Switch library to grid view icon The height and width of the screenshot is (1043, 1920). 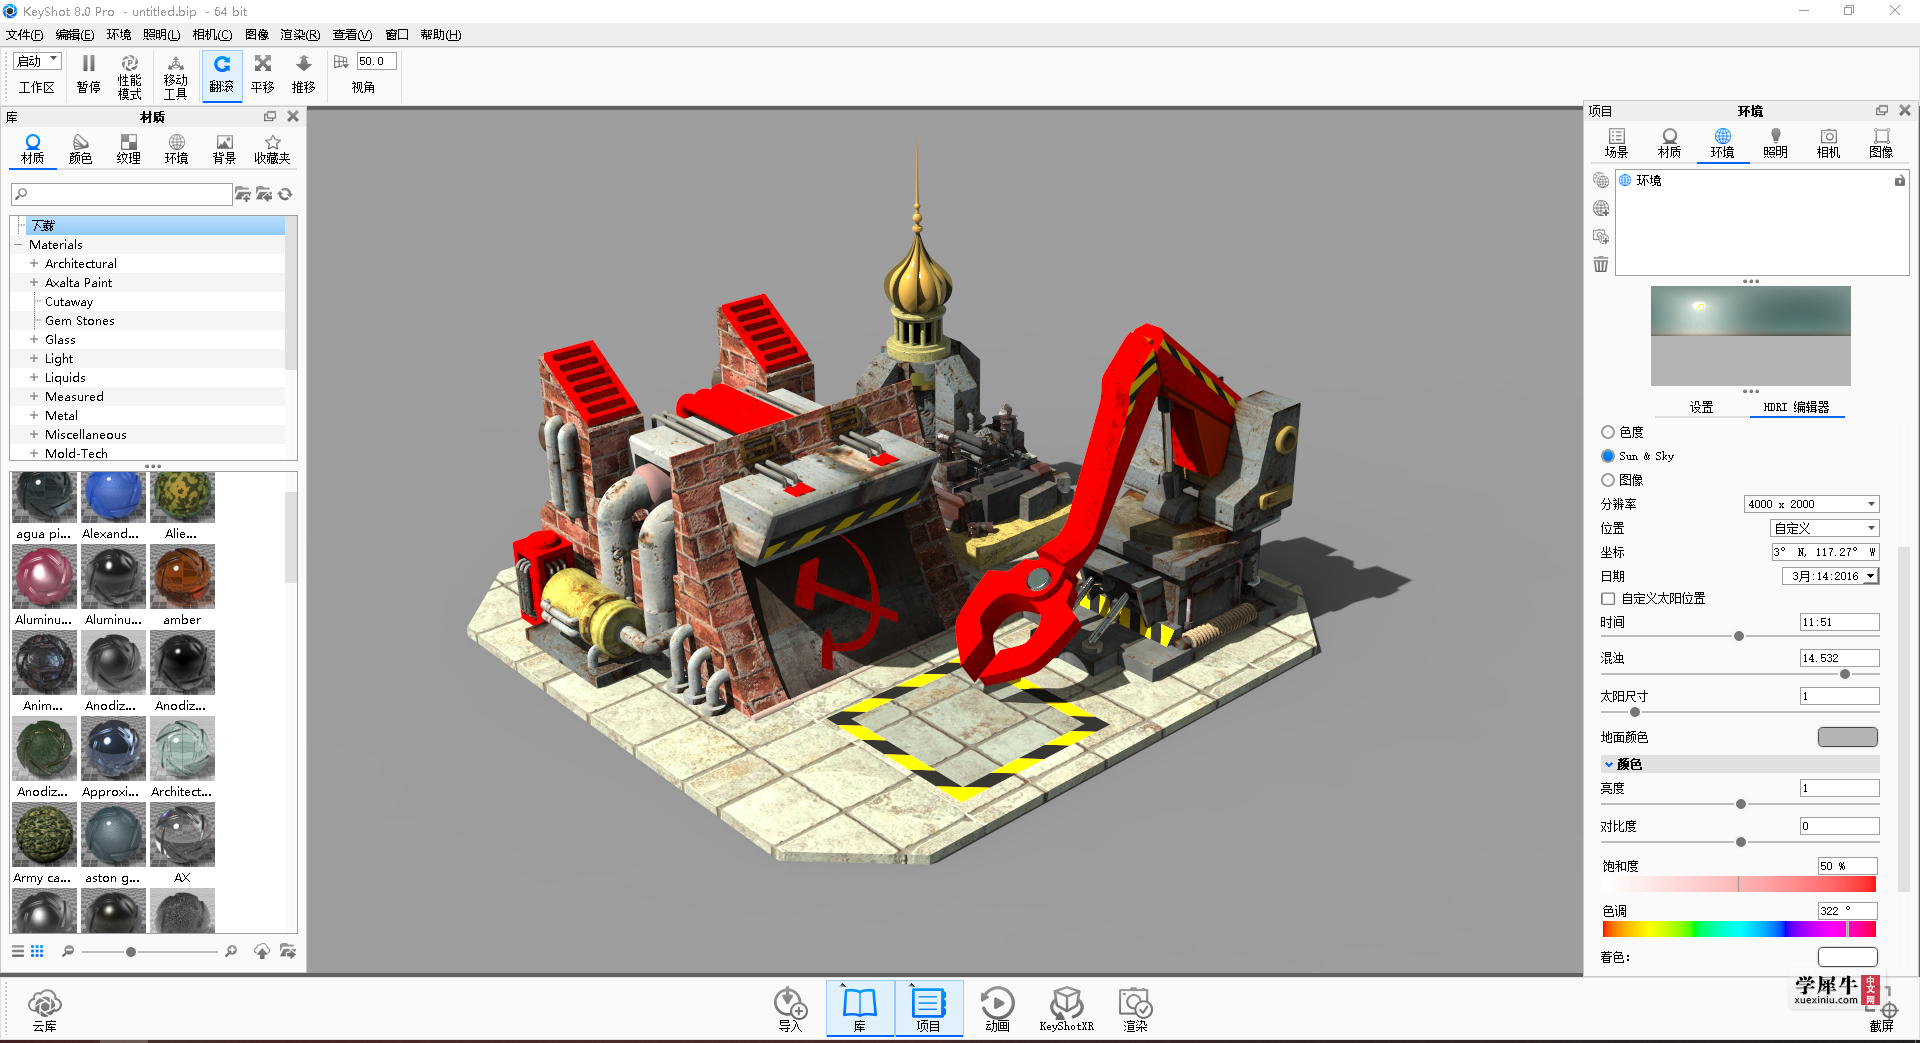pyautogui.click(x=37, y=951)
